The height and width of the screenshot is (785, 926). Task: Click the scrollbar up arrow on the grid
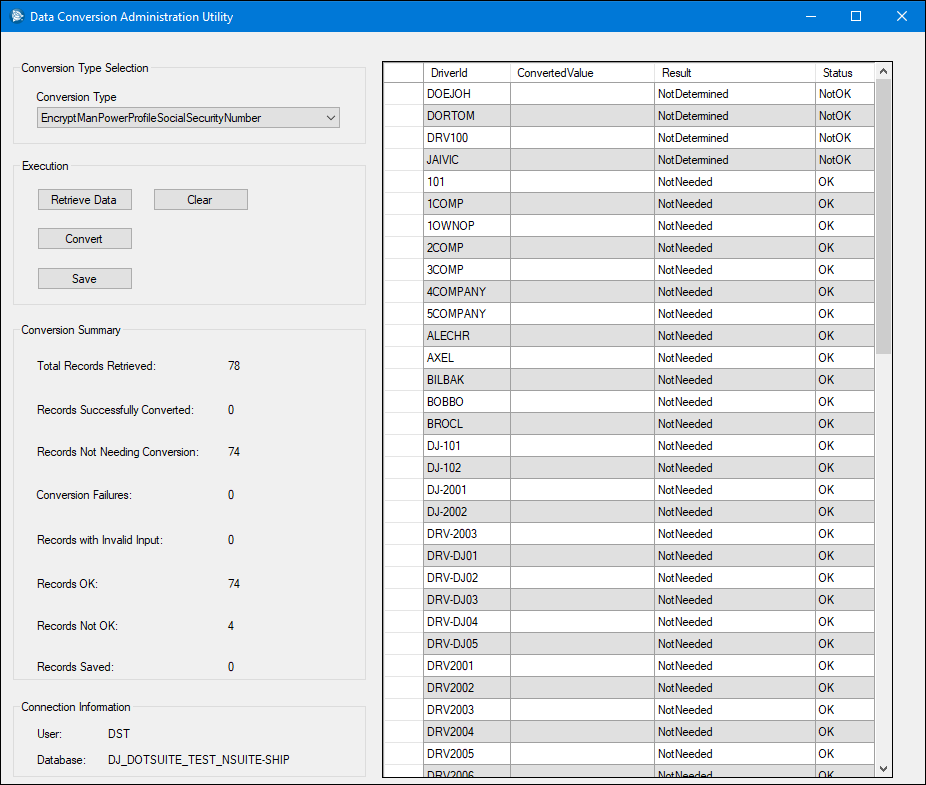coord(882,70)
